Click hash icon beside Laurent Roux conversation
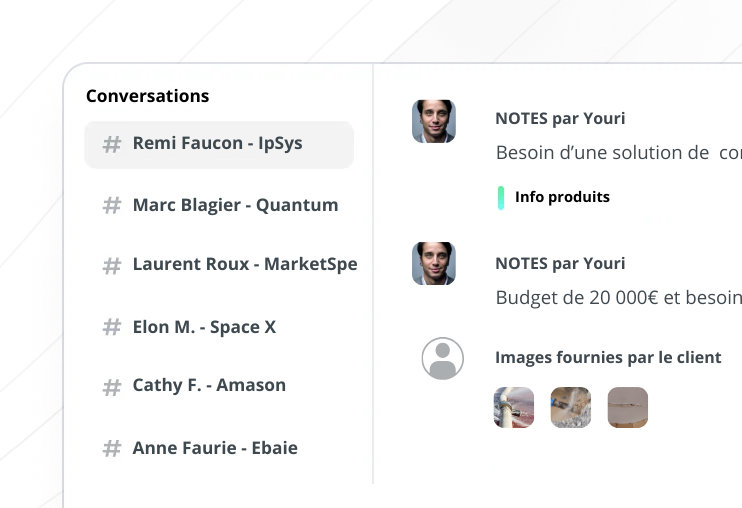 [x=112, y=266]
